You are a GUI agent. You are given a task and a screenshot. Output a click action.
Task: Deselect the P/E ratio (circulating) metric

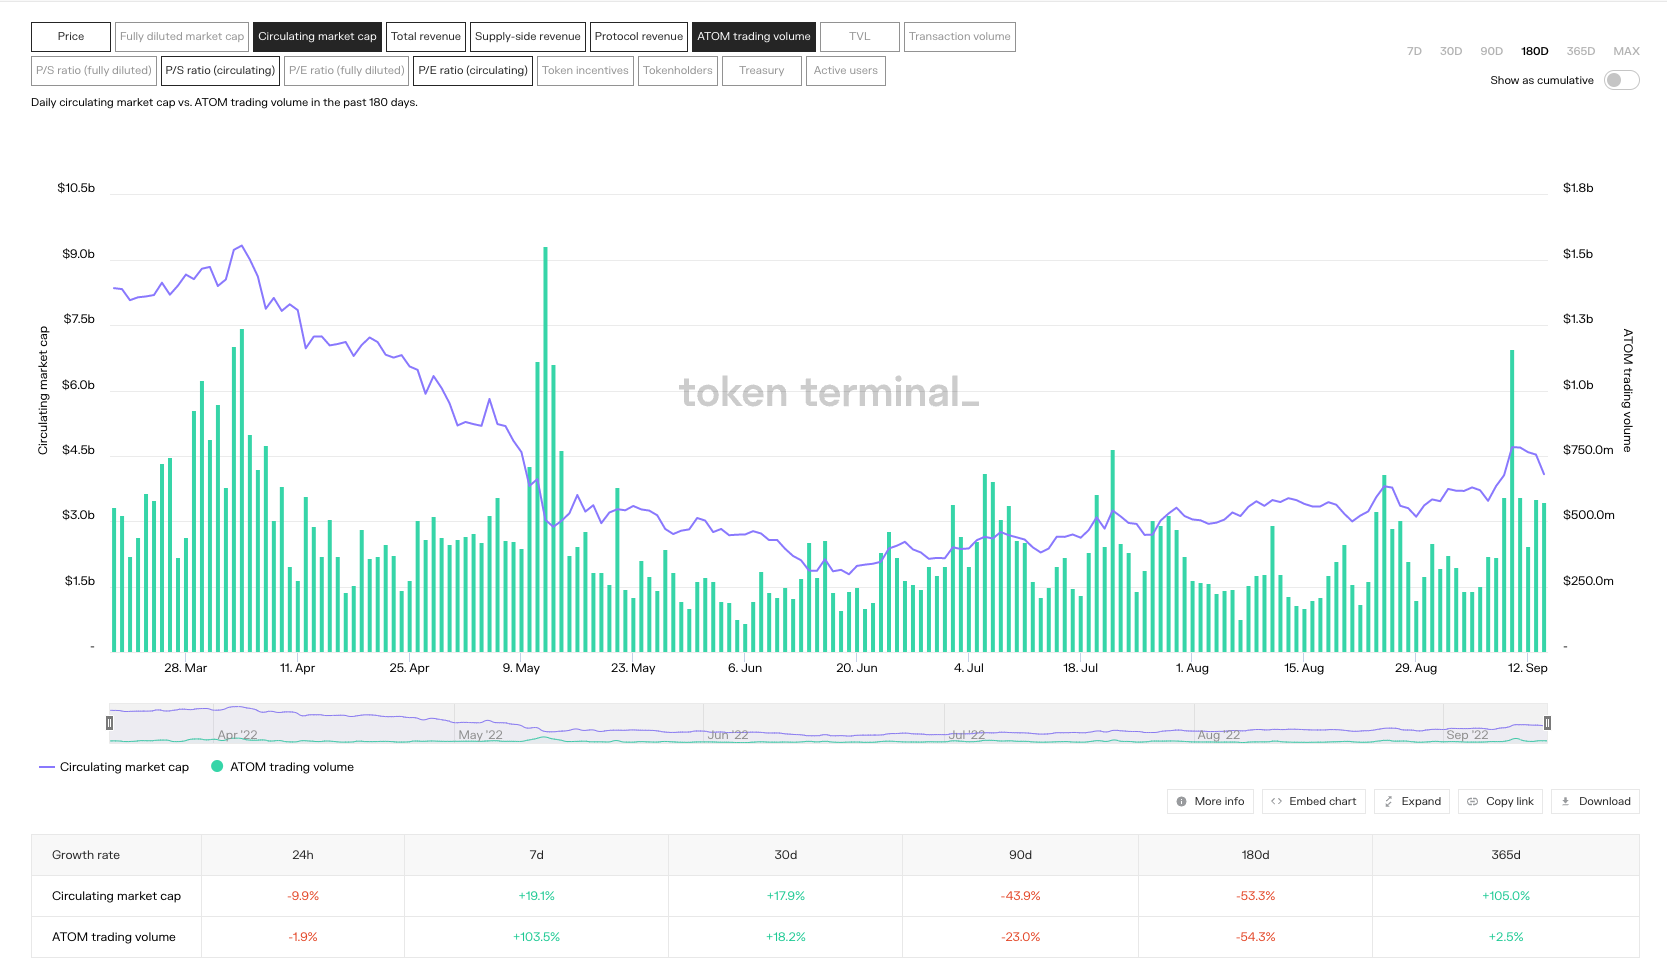tap(472, 71)
